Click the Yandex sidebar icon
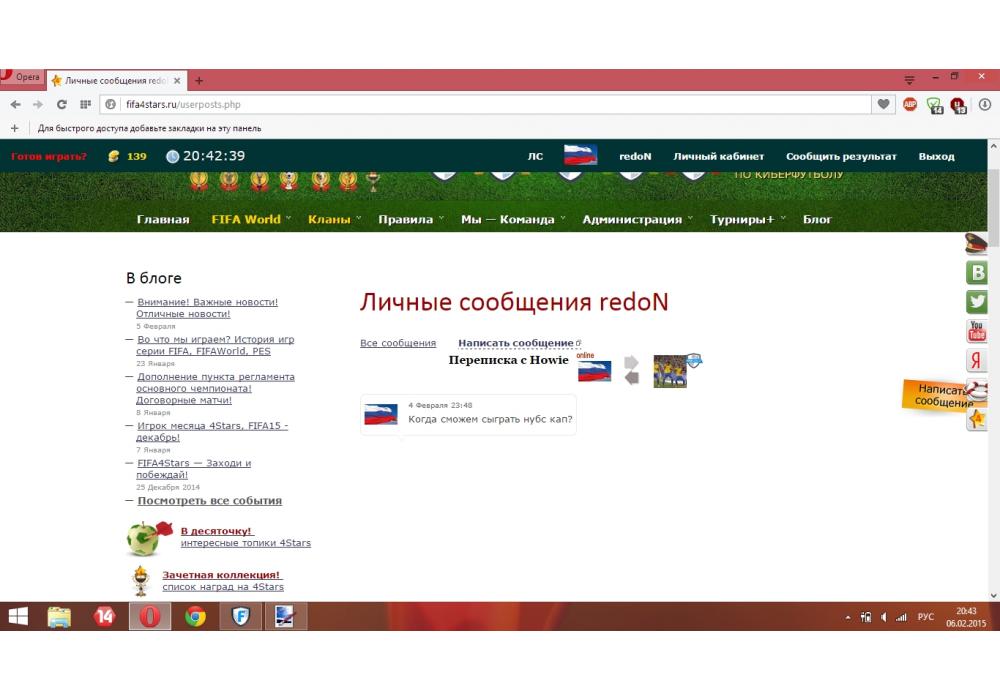Viewport: 1000px width, 700px height. tap(977, 361)
